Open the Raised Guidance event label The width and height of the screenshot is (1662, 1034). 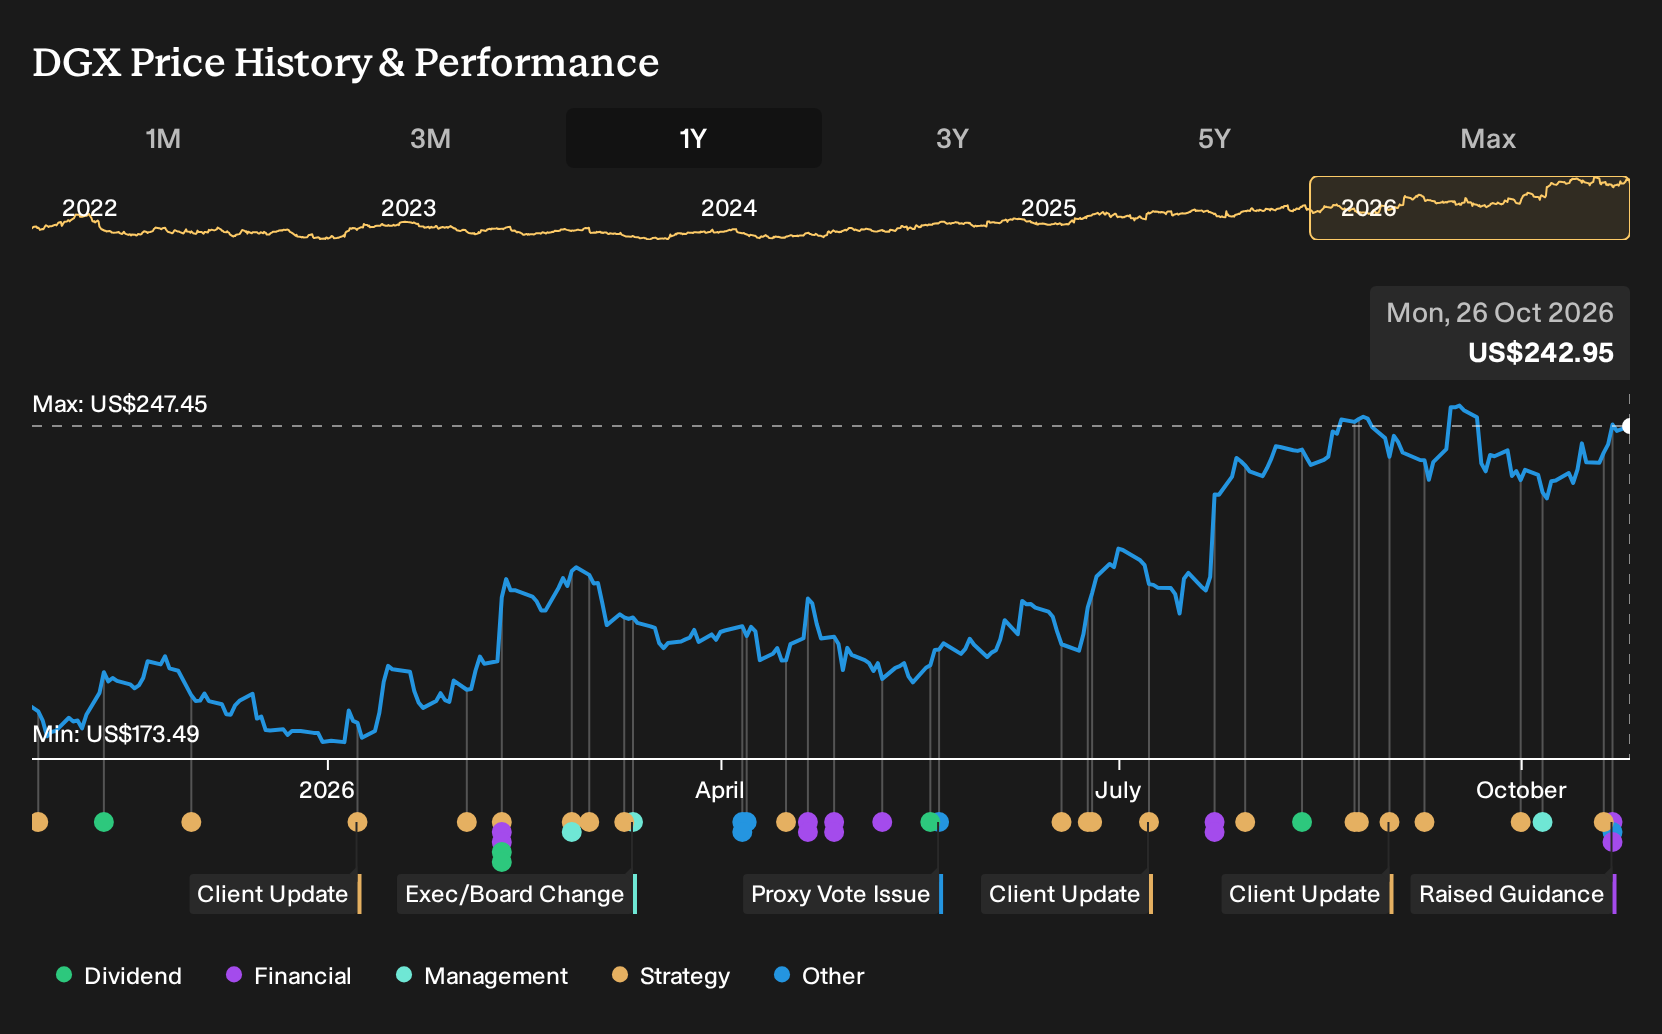[1514, 894]
